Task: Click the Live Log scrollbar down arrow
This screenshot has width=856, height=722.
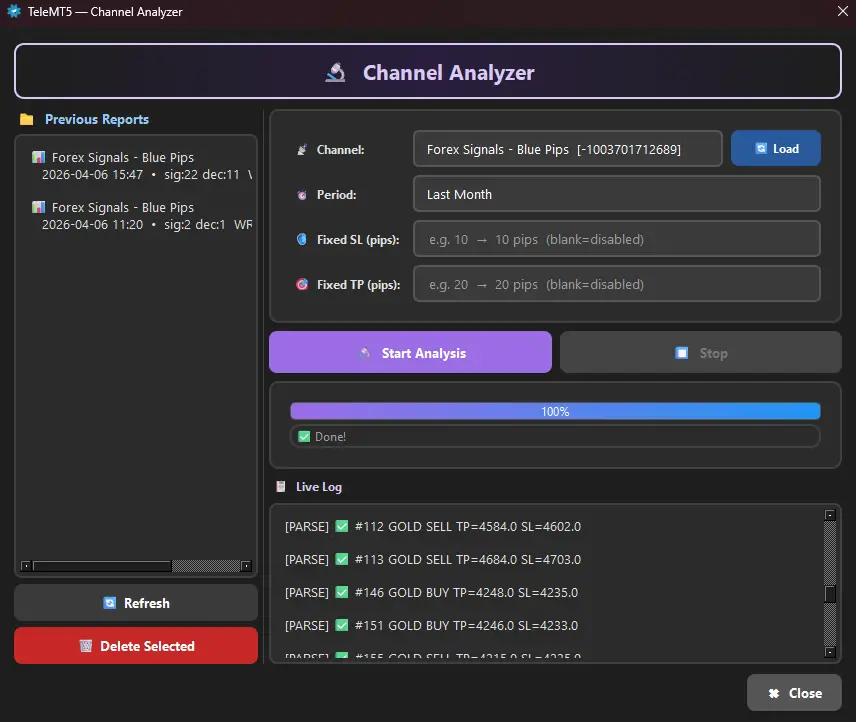Action: pyautogui.click(x=829, y=652)
